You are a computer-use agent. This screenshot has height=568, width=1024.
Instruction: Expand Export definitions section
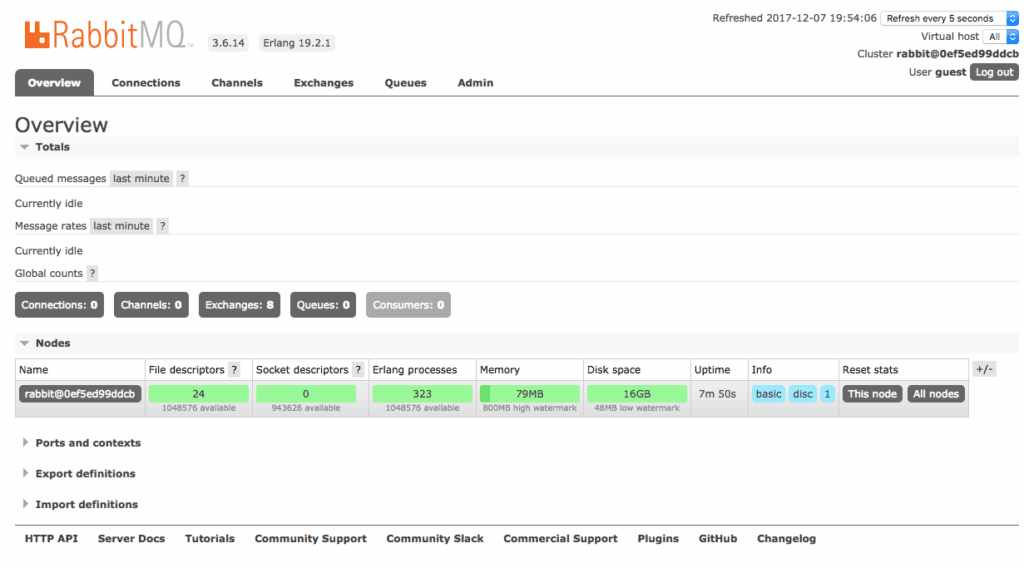84,474
